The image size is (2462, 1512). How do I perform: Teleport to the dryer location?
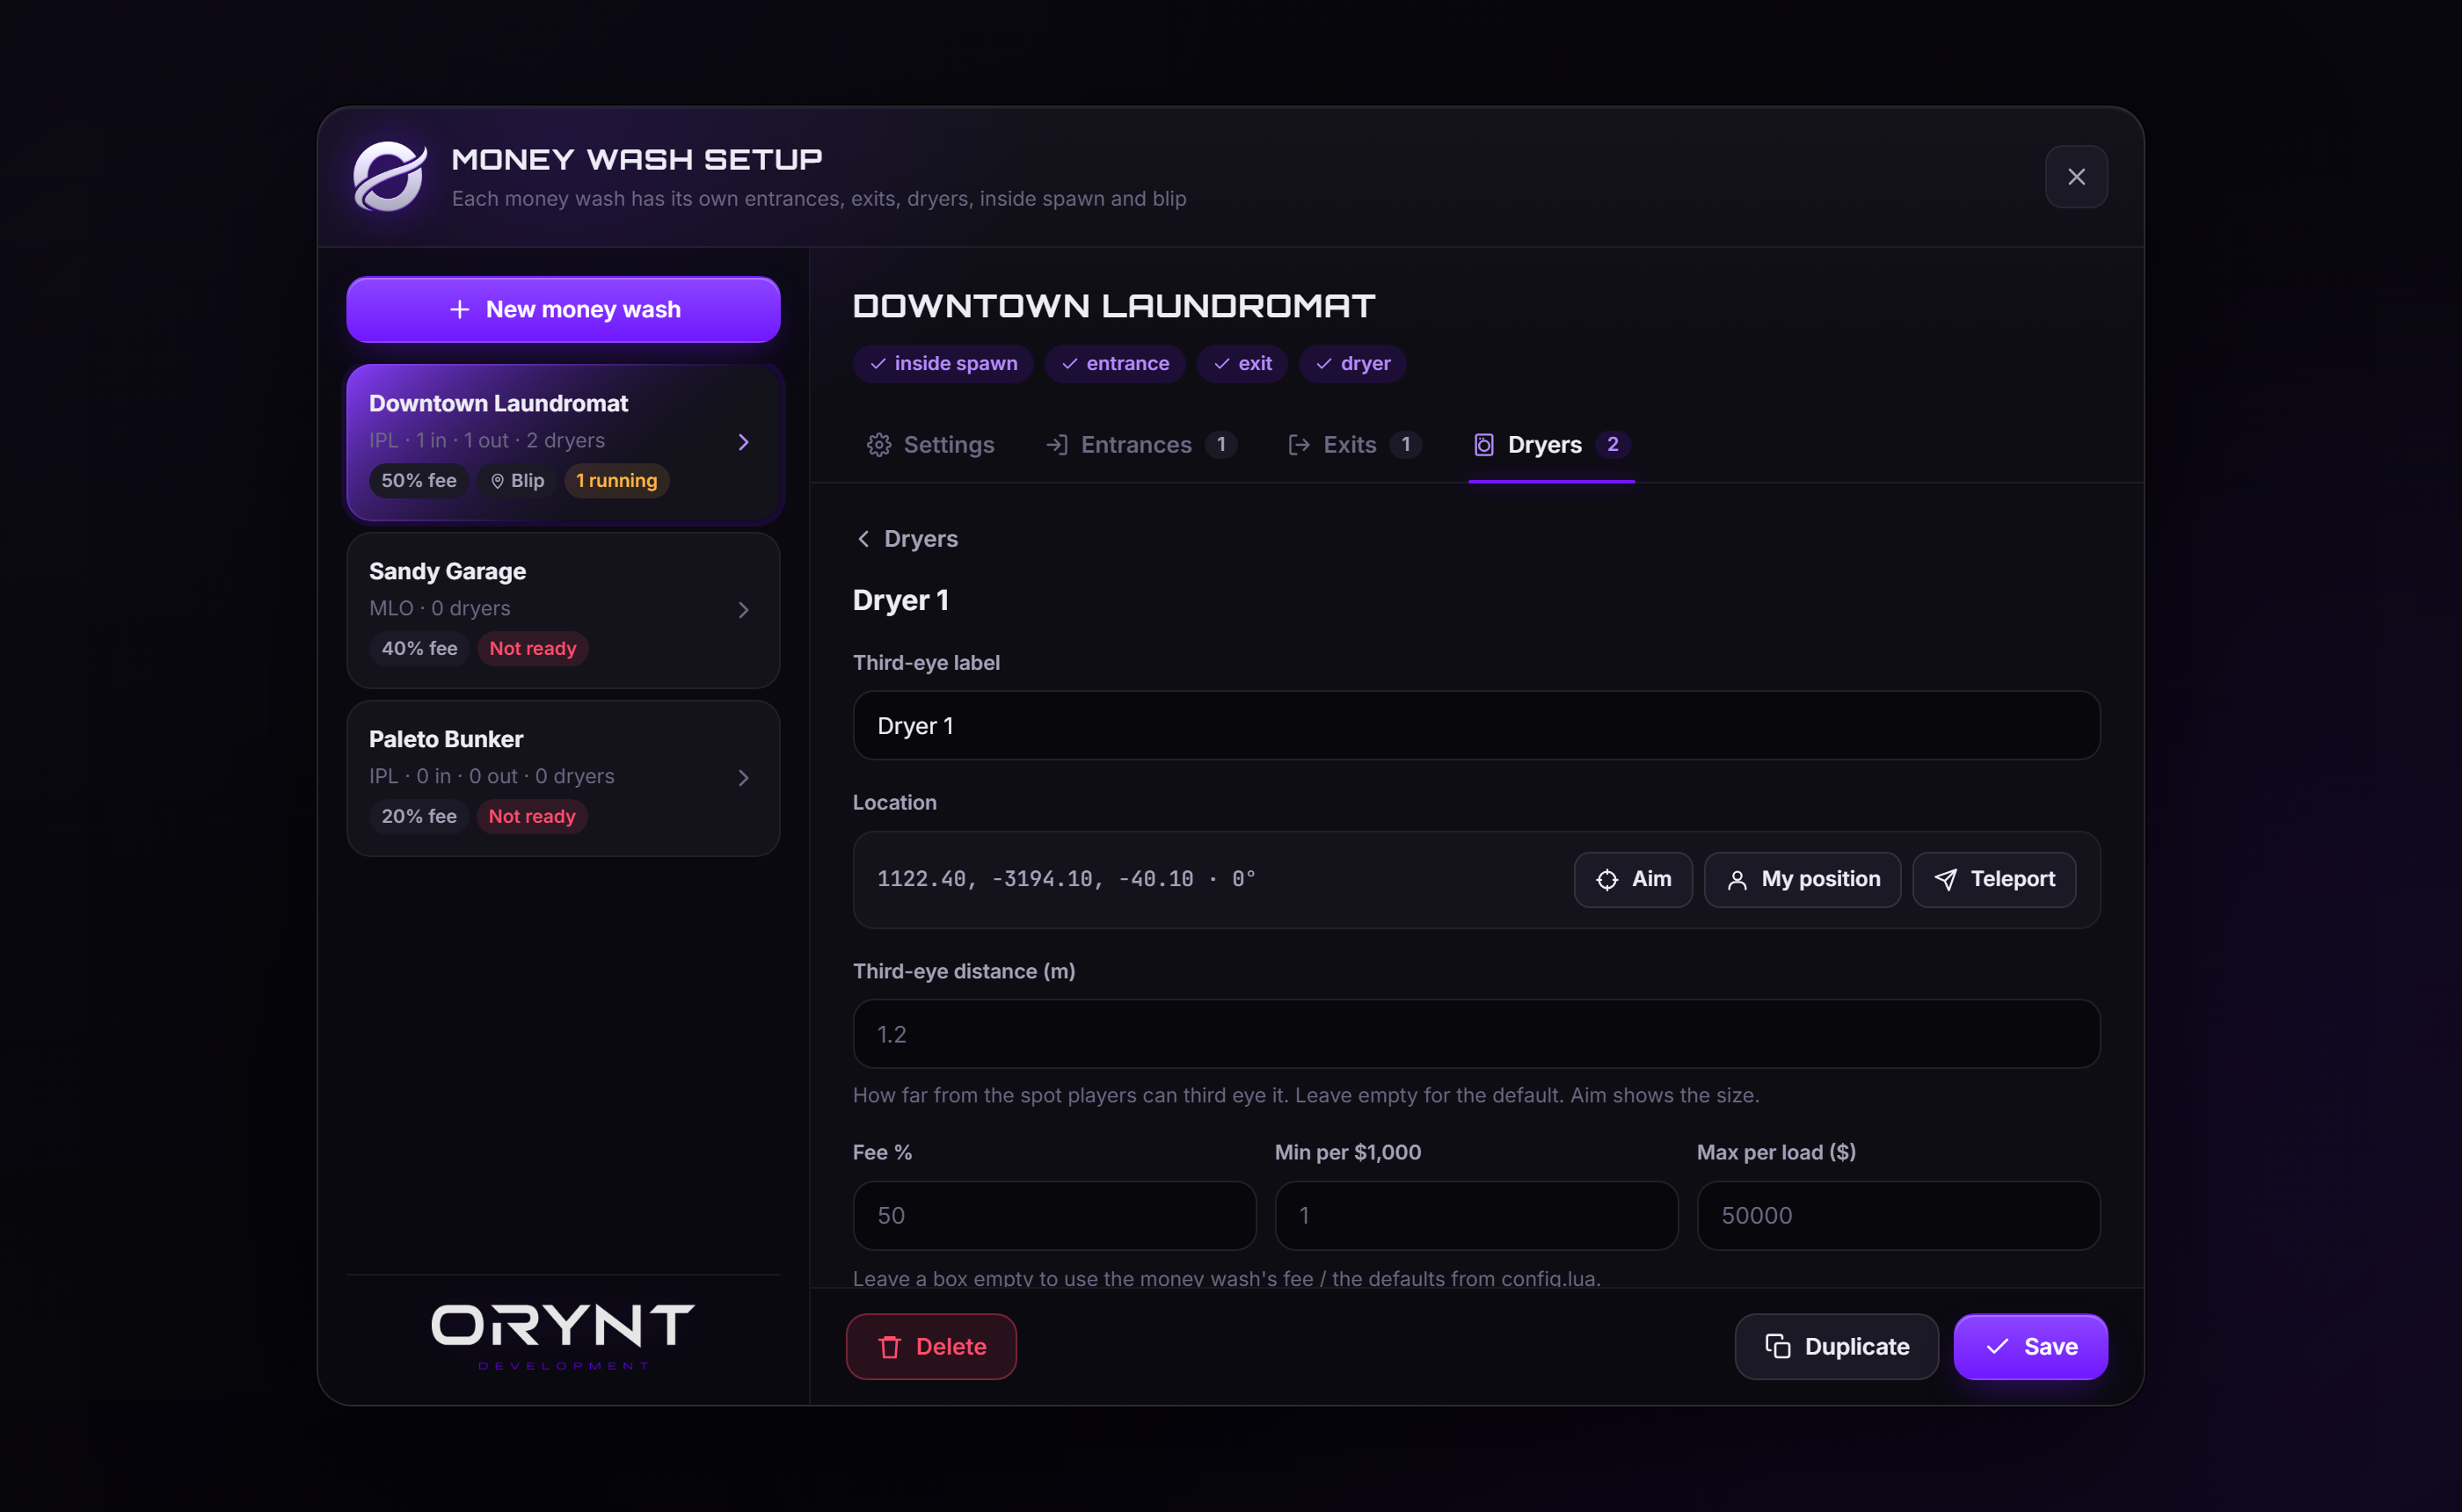click(1994, 879)
